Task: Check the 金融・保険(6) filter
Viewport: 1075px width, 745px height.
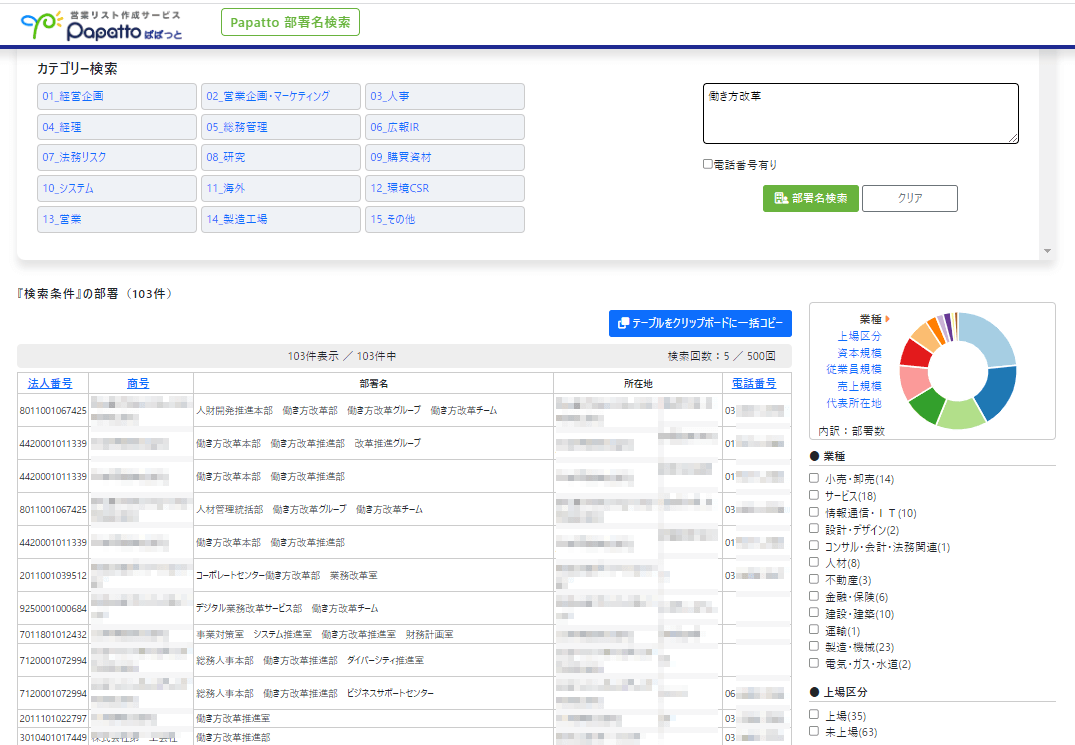Action: 814,596
